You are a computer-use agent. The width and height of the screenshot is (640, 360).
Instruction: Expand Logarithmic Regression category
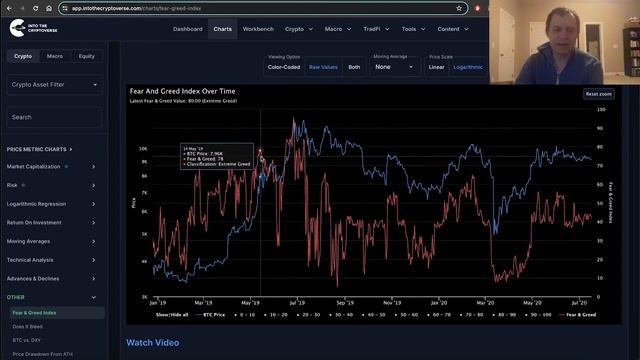(51, 204)
